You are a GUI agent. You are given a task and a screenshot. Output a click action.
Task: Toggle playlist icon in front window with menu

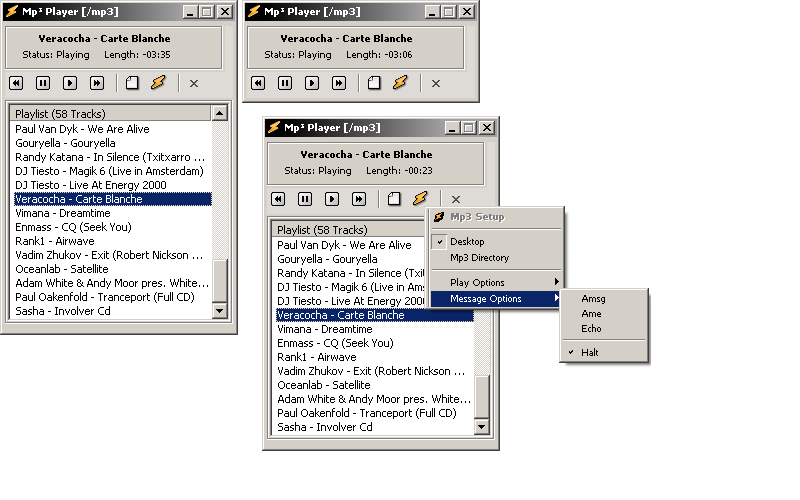(x=394, y=198)
